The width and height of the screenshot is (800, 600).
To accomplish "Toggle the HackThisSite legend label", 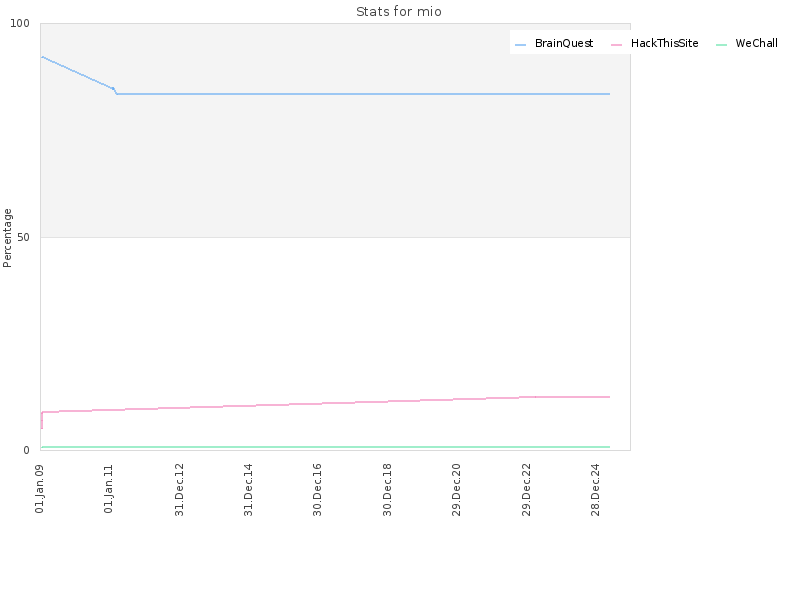I will [664, 43].
